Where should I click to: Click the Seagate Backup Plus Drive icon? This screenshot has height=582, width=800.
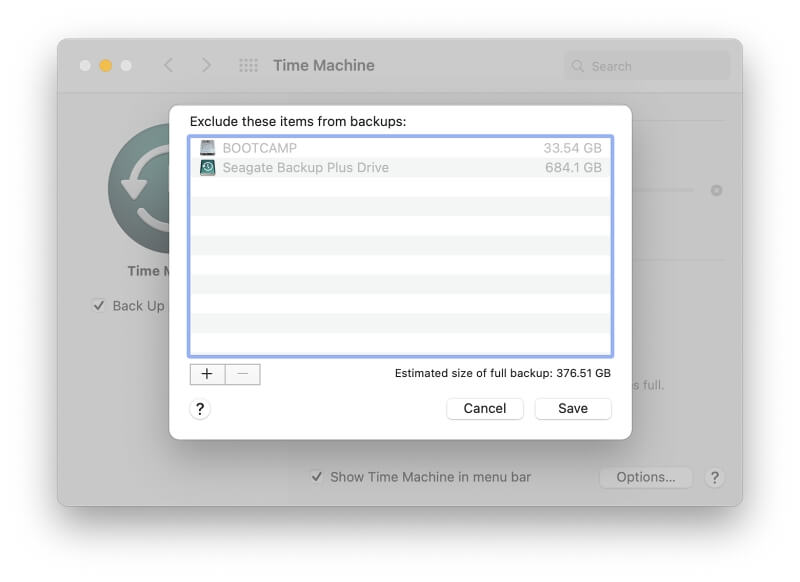[x=207, y=167]
